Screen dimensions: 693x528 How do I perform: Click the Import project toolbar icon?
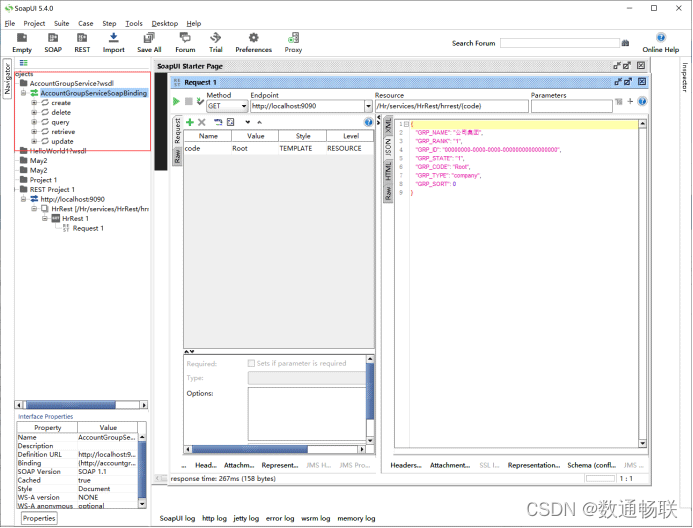114,38
